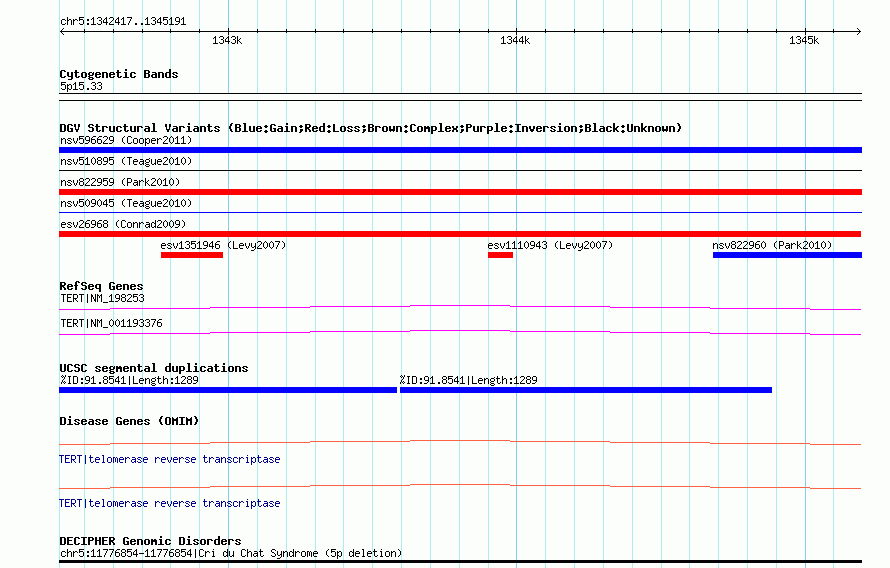Click the RefSeq Genes track title
Viewport: 890px width, 568px height.
tap(101, 286)
